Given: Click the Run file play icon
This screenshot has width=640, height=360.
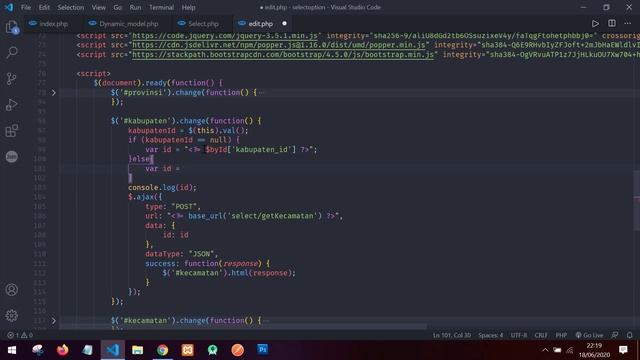Looking at the screenshot, I should point(595,24).
